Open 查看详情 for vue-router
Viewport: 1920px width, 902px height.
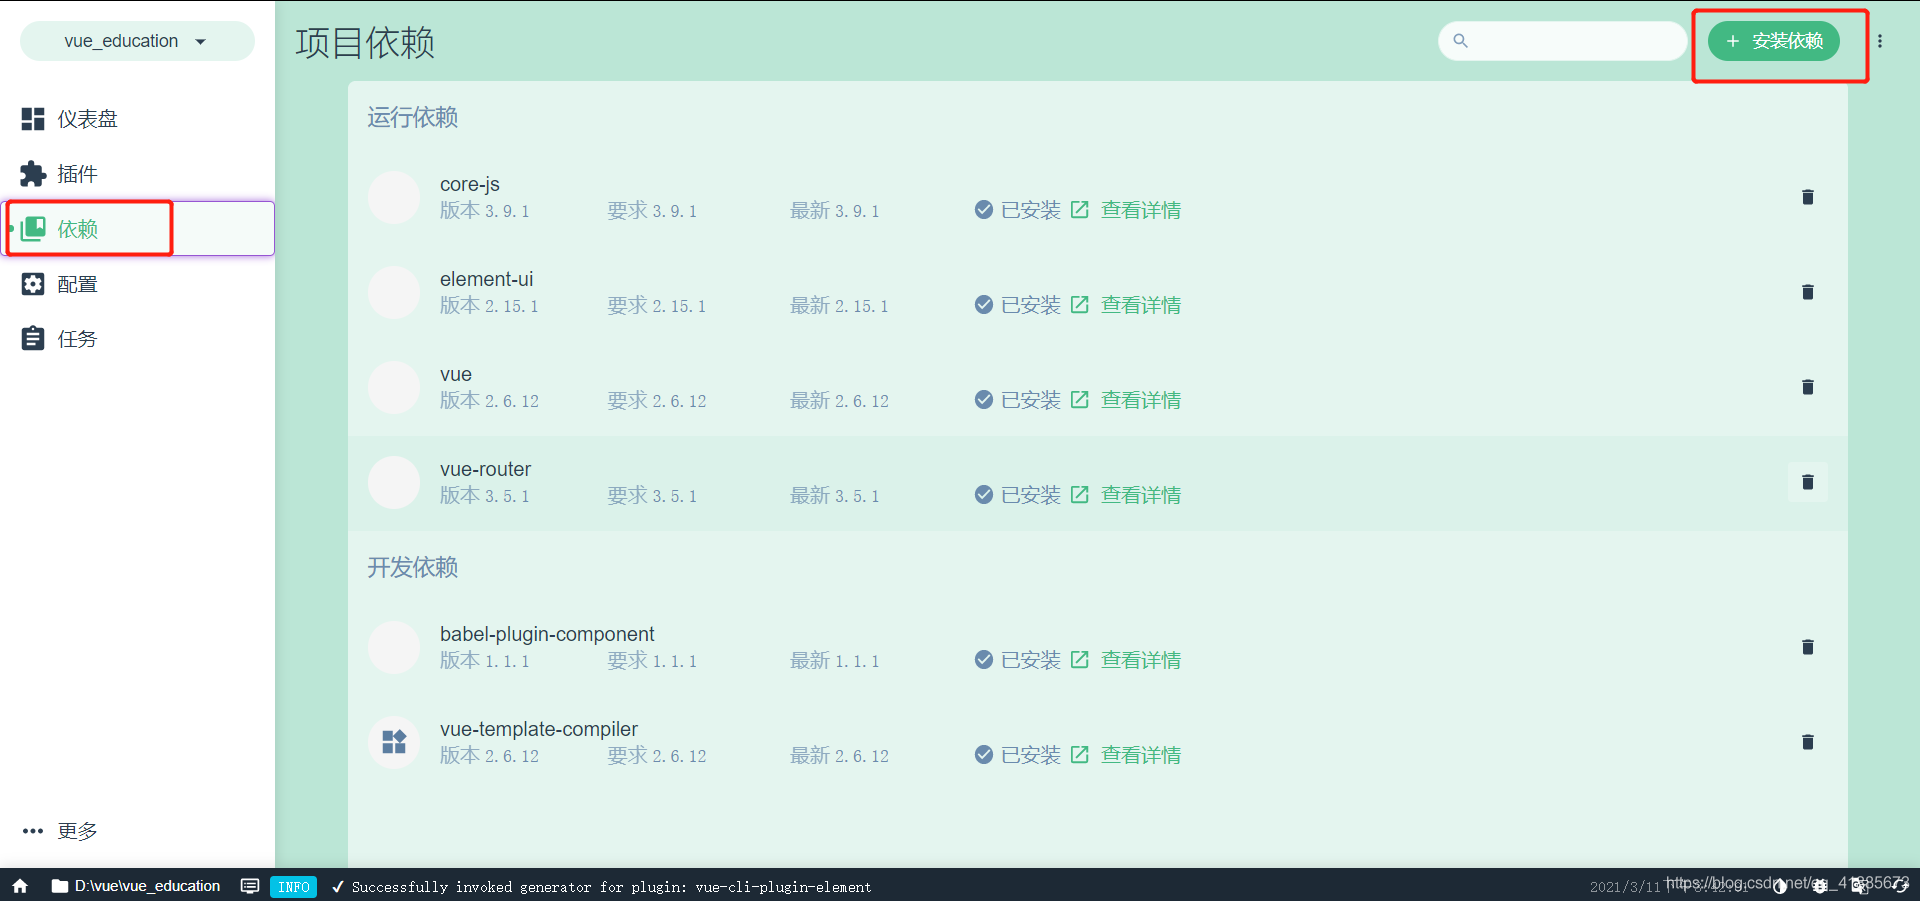pos(1141,495)
